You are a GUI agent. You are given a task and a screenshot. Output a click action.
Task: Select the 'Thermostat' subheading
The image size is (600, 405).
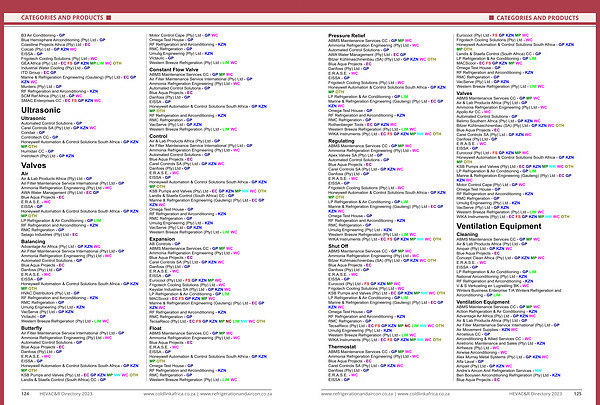pyautogui.click(x=342, y=347)
